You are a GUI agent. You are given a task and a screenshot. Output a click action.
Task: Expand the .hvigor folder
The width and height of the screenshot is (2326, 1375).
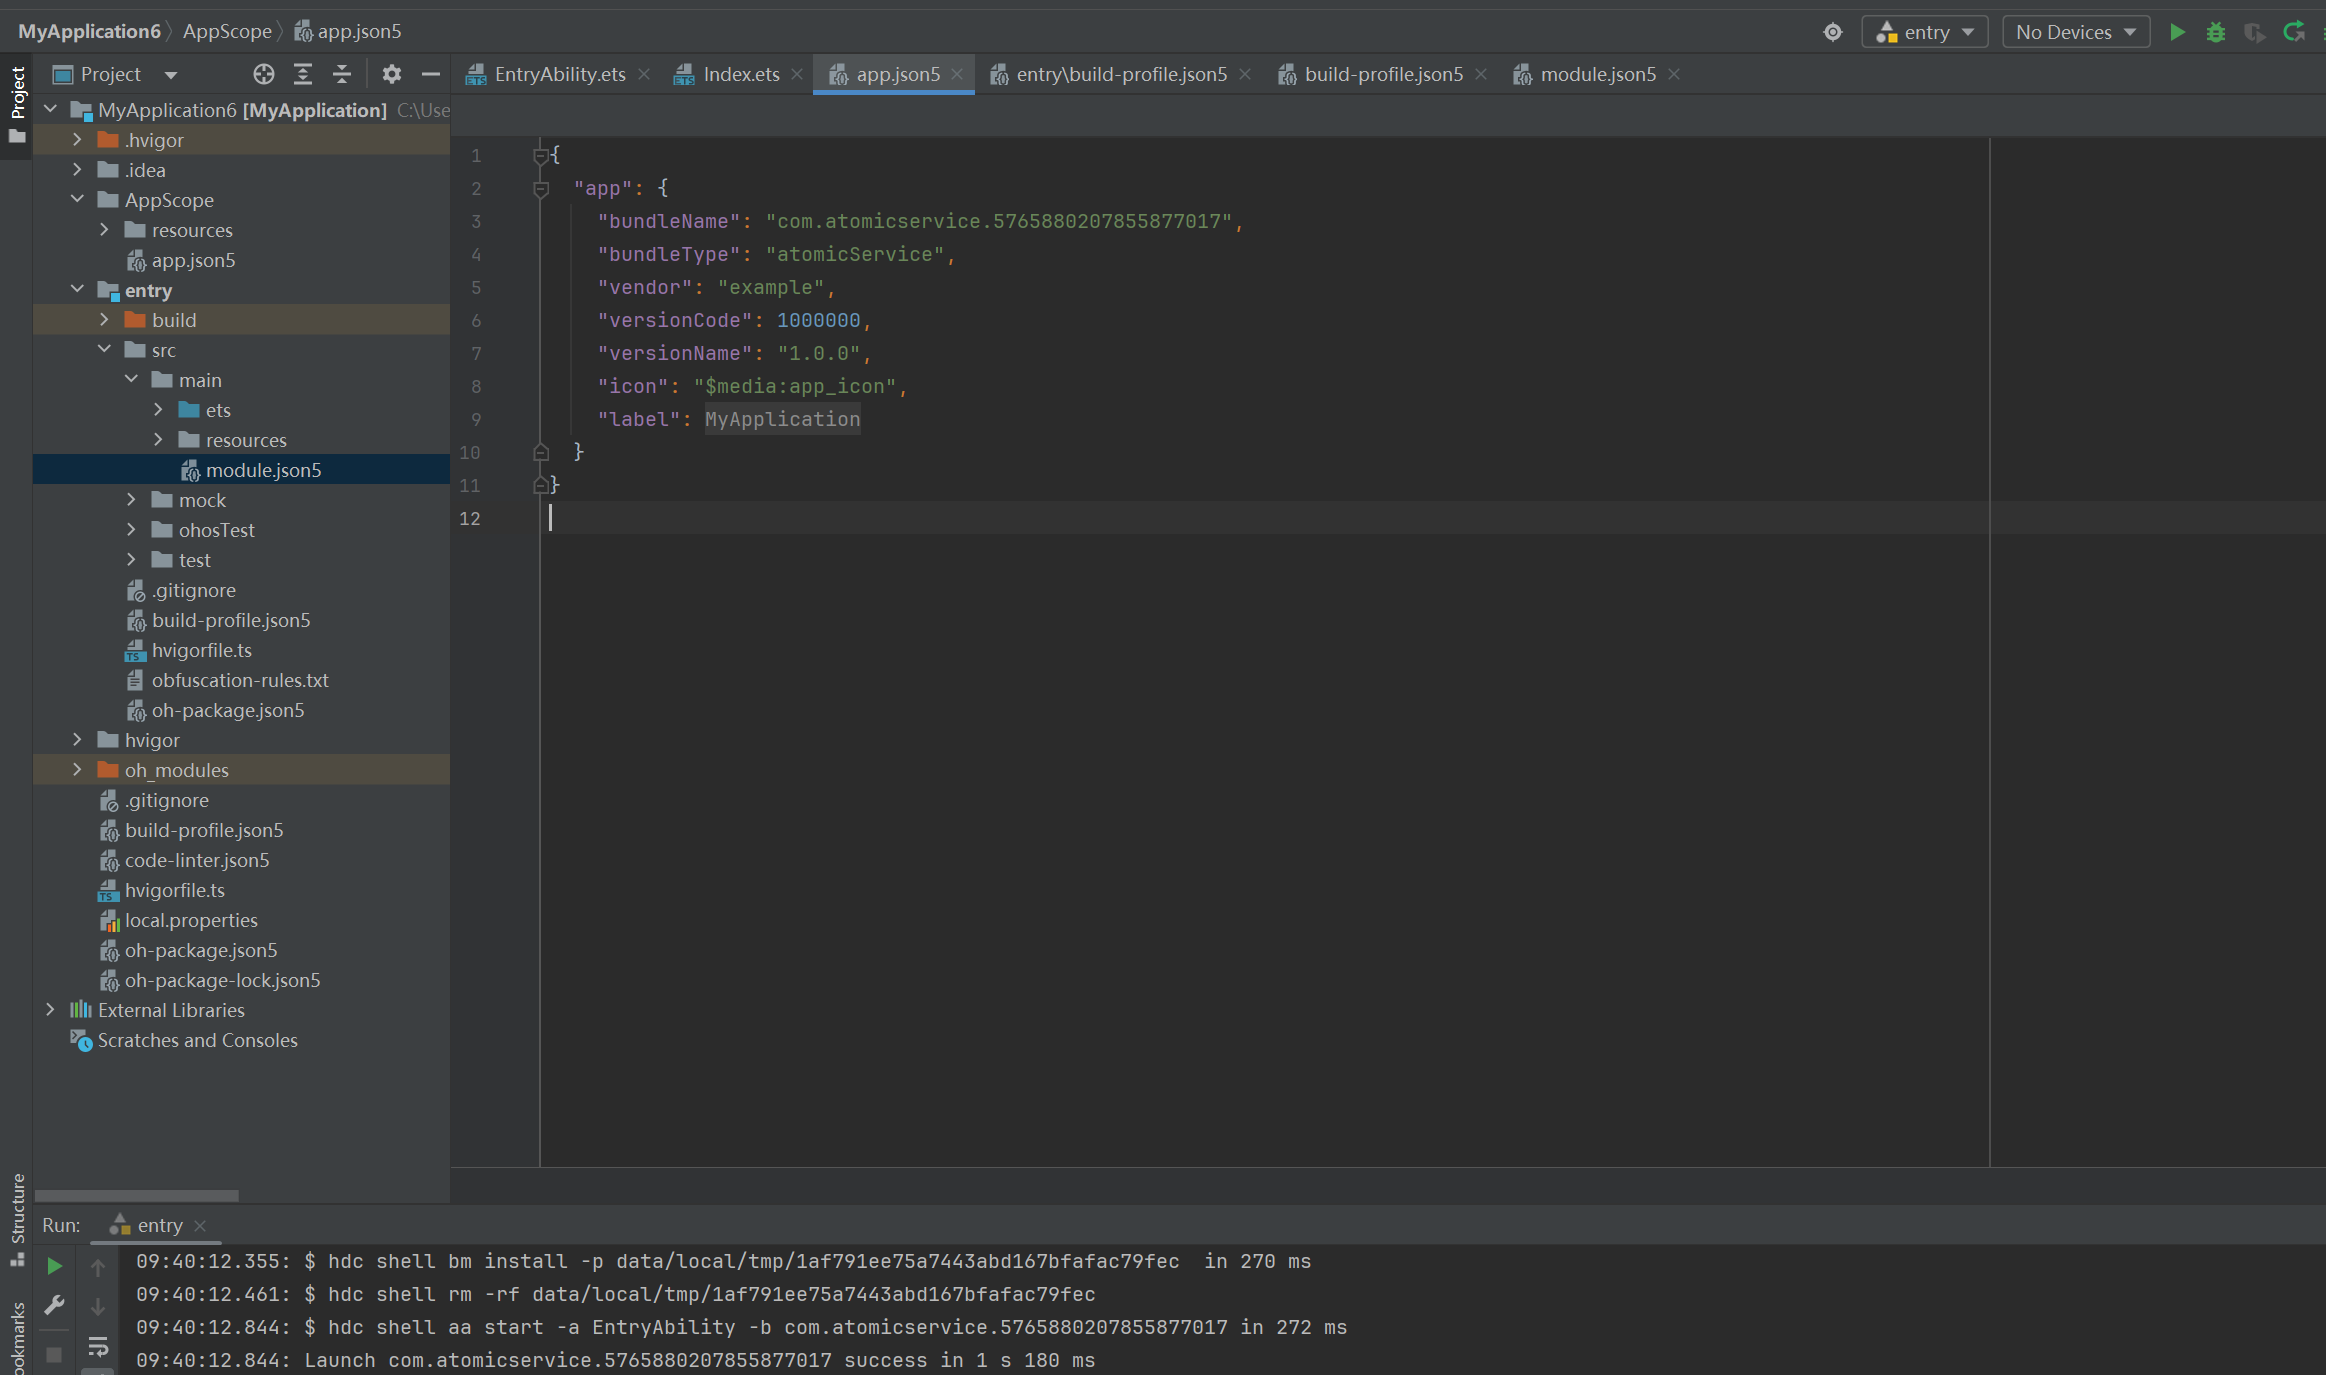(77, 140)
